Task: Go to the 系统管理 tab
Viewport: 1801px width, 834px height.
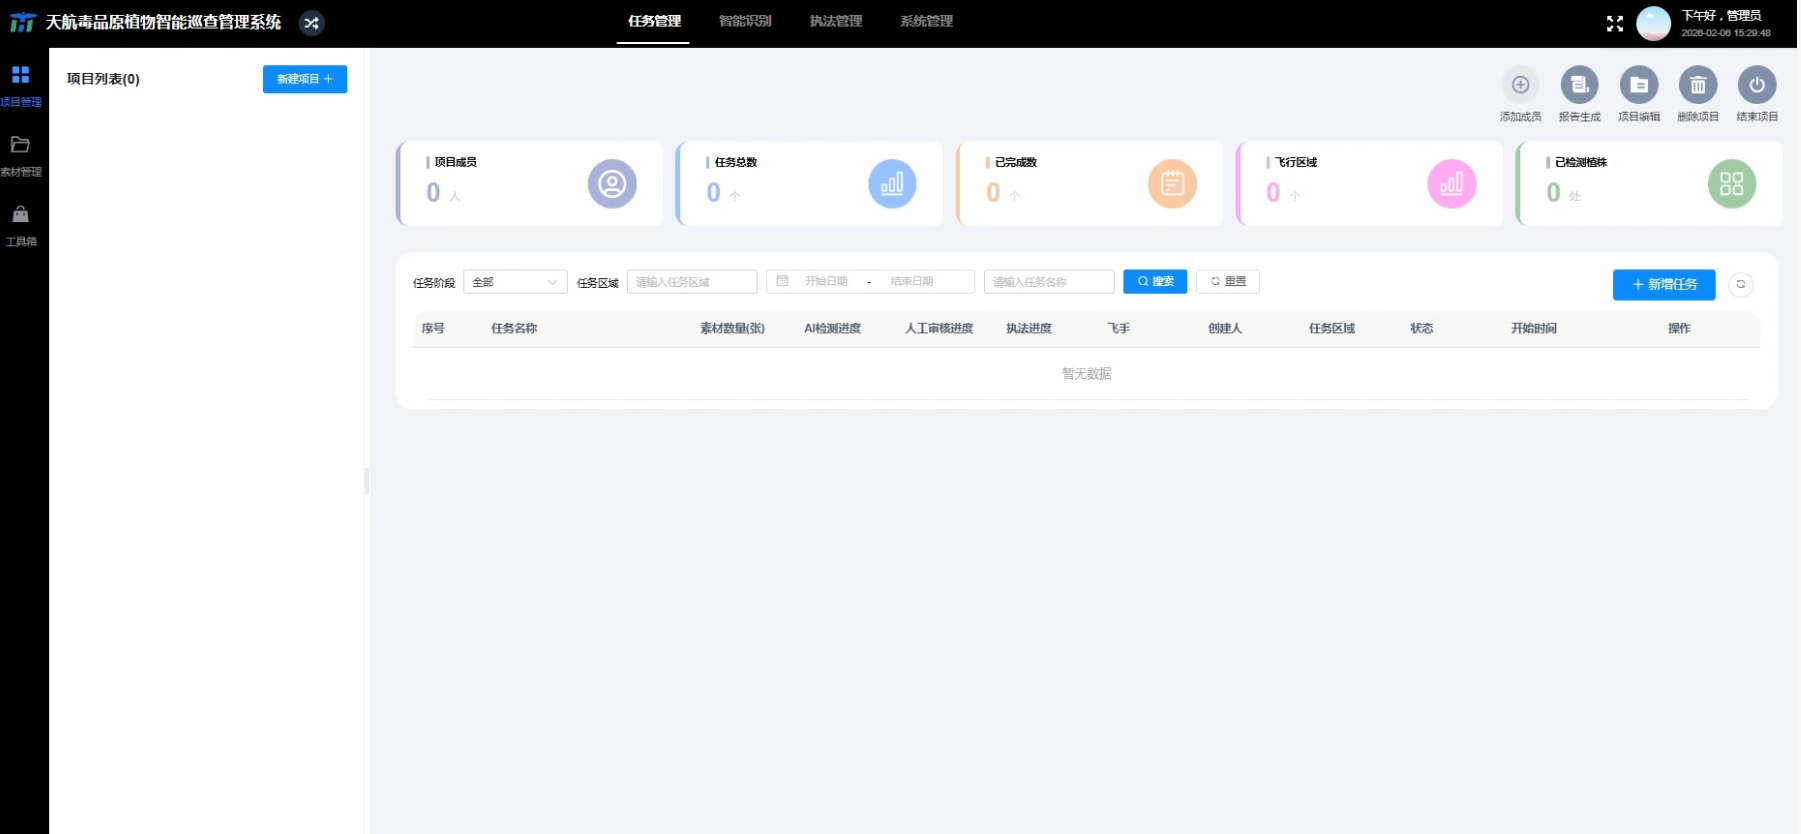Action: tap(926, 21)
